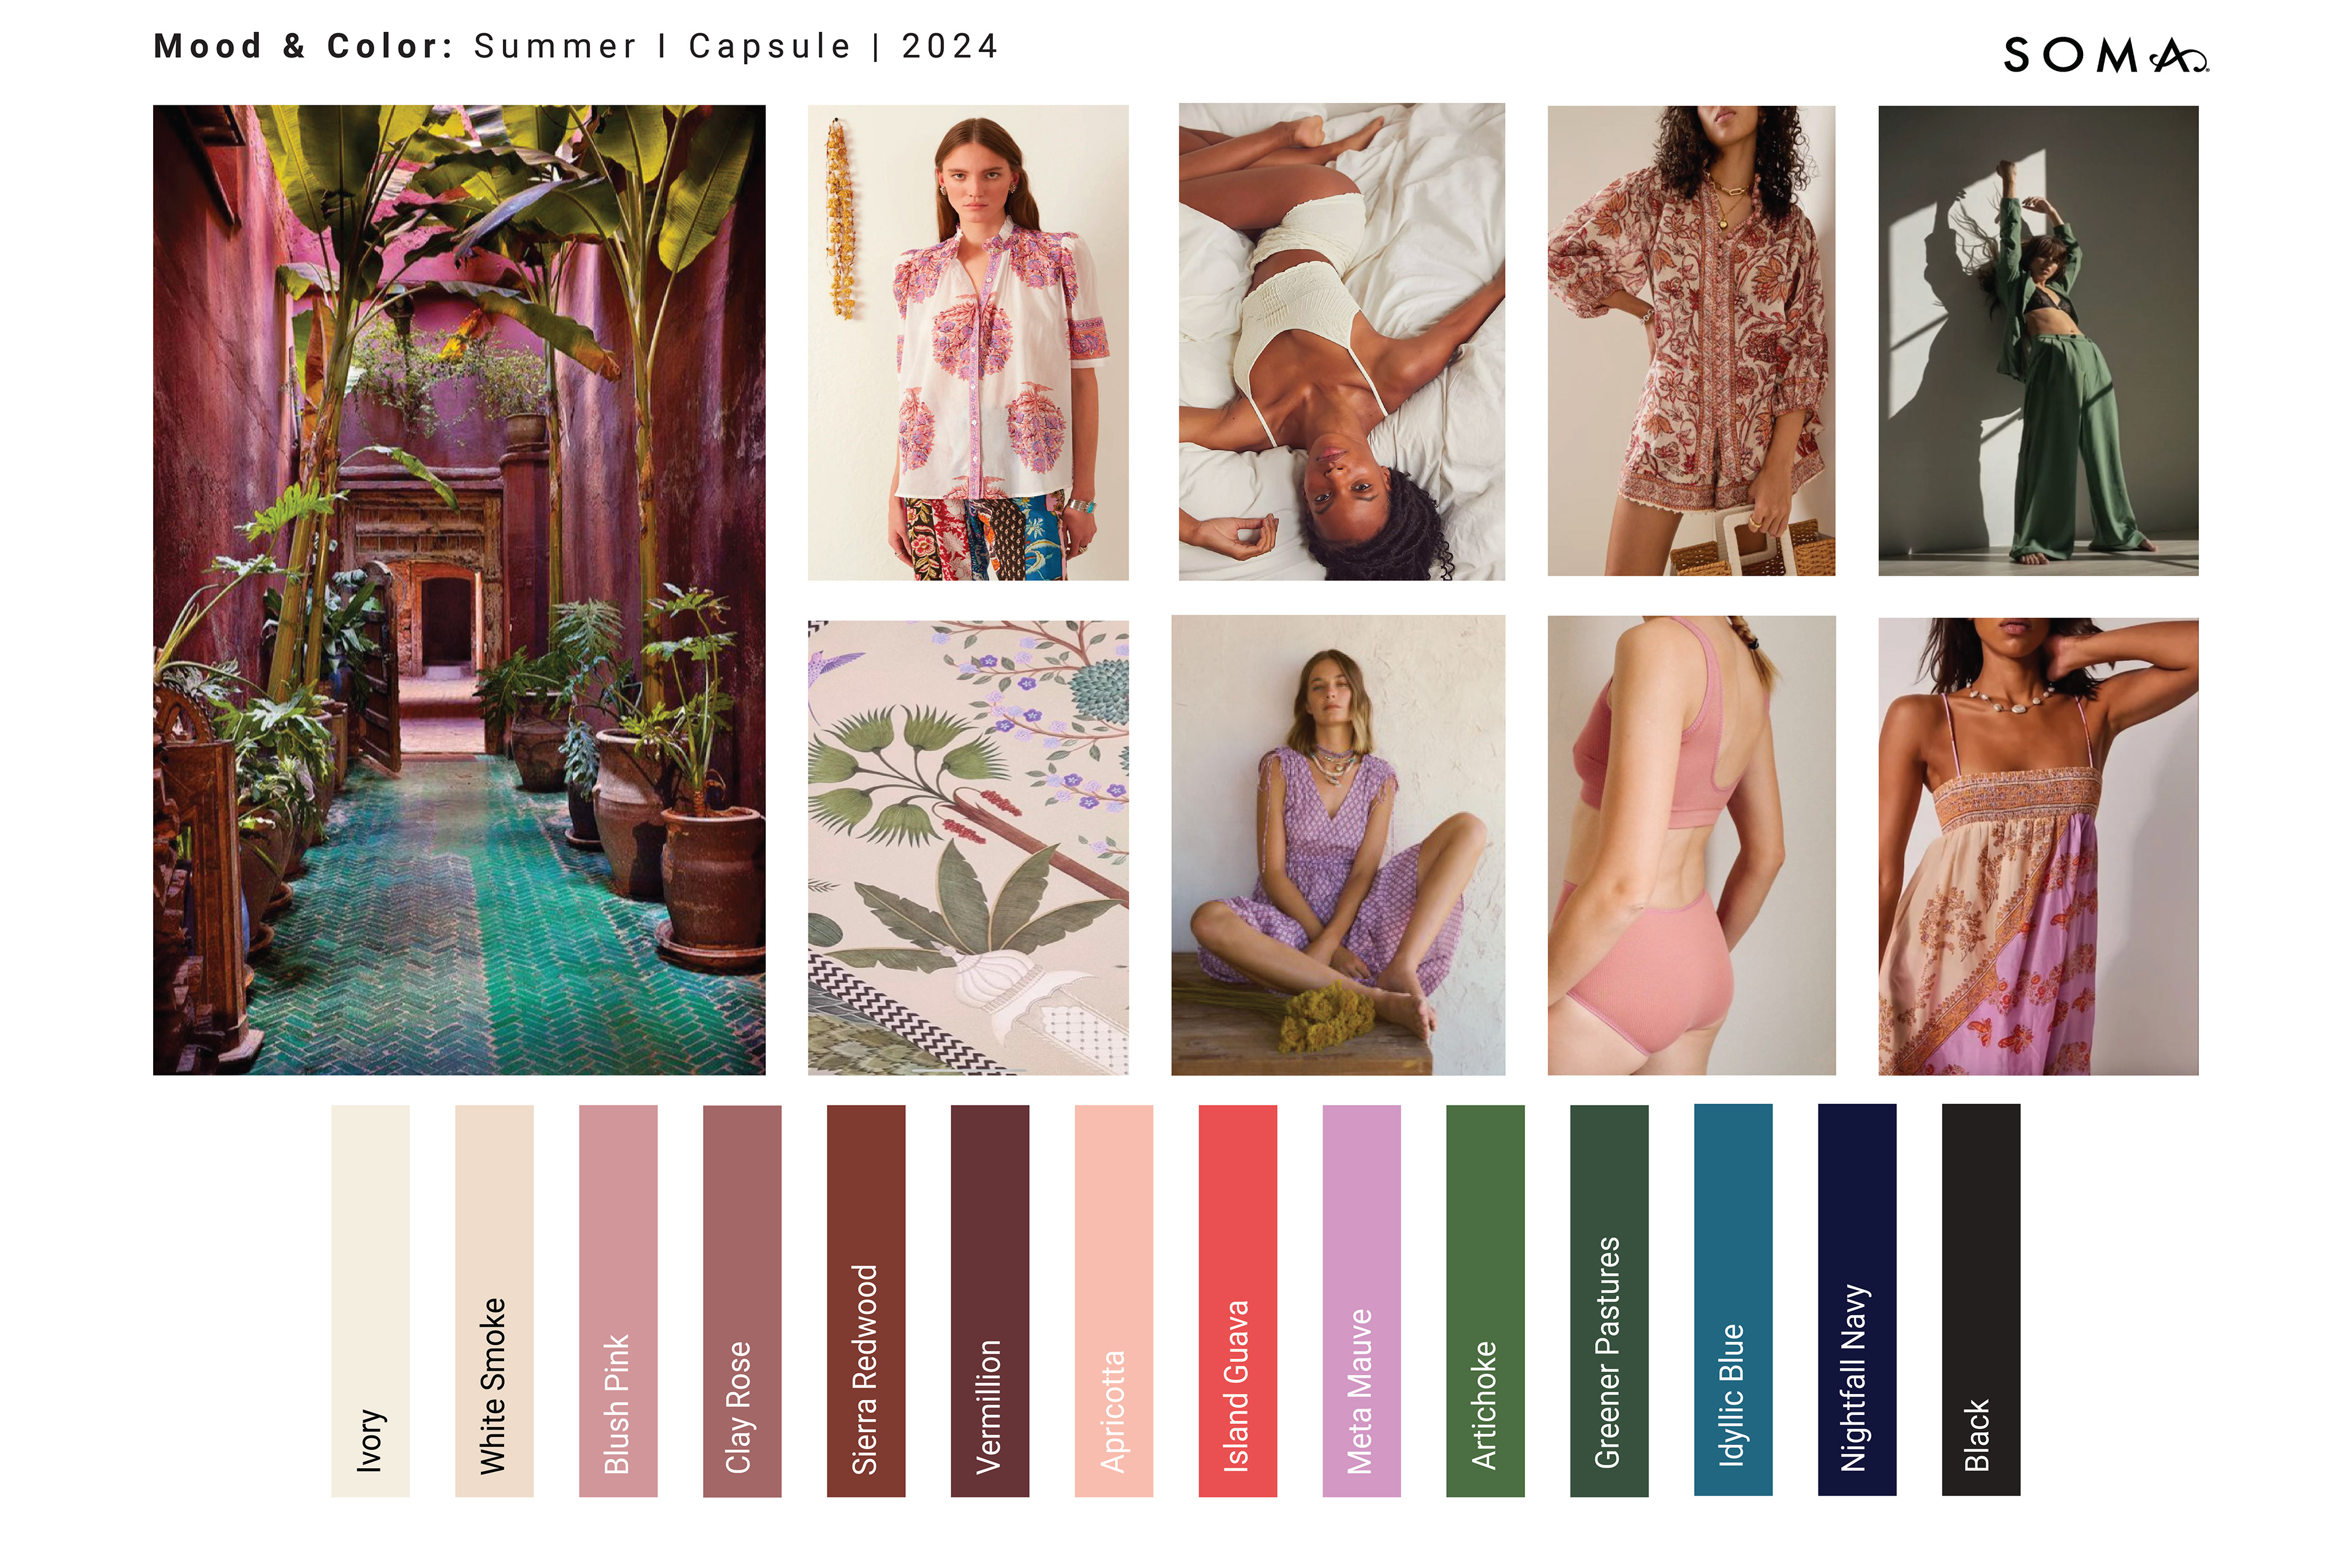Select the Island Guava swatch
The image size is (2352, 1568).
point(1238,1300)
